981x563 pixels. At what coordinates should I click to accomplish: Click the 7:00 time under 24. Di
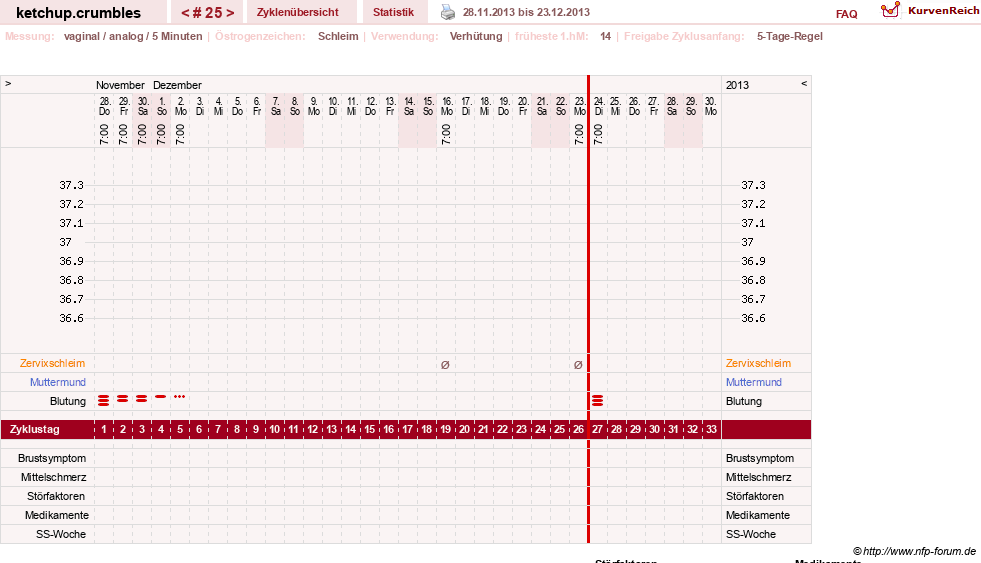(597, 134)
